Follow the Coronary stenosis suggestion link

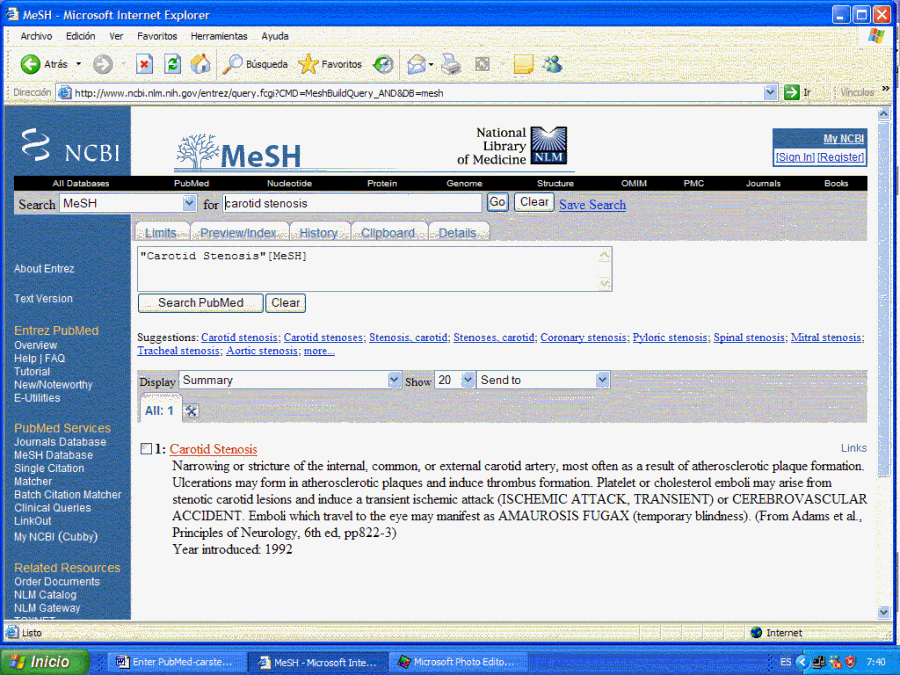tap(583, 338)
